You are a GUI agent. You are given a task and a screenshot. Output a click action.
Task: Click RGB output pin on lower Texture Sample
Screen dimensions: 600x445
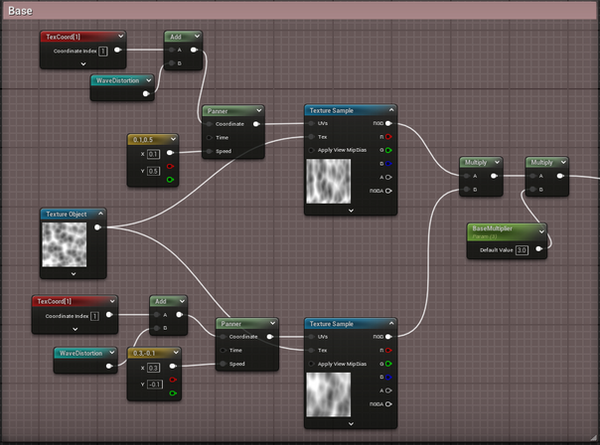click(x=389, y=337)
